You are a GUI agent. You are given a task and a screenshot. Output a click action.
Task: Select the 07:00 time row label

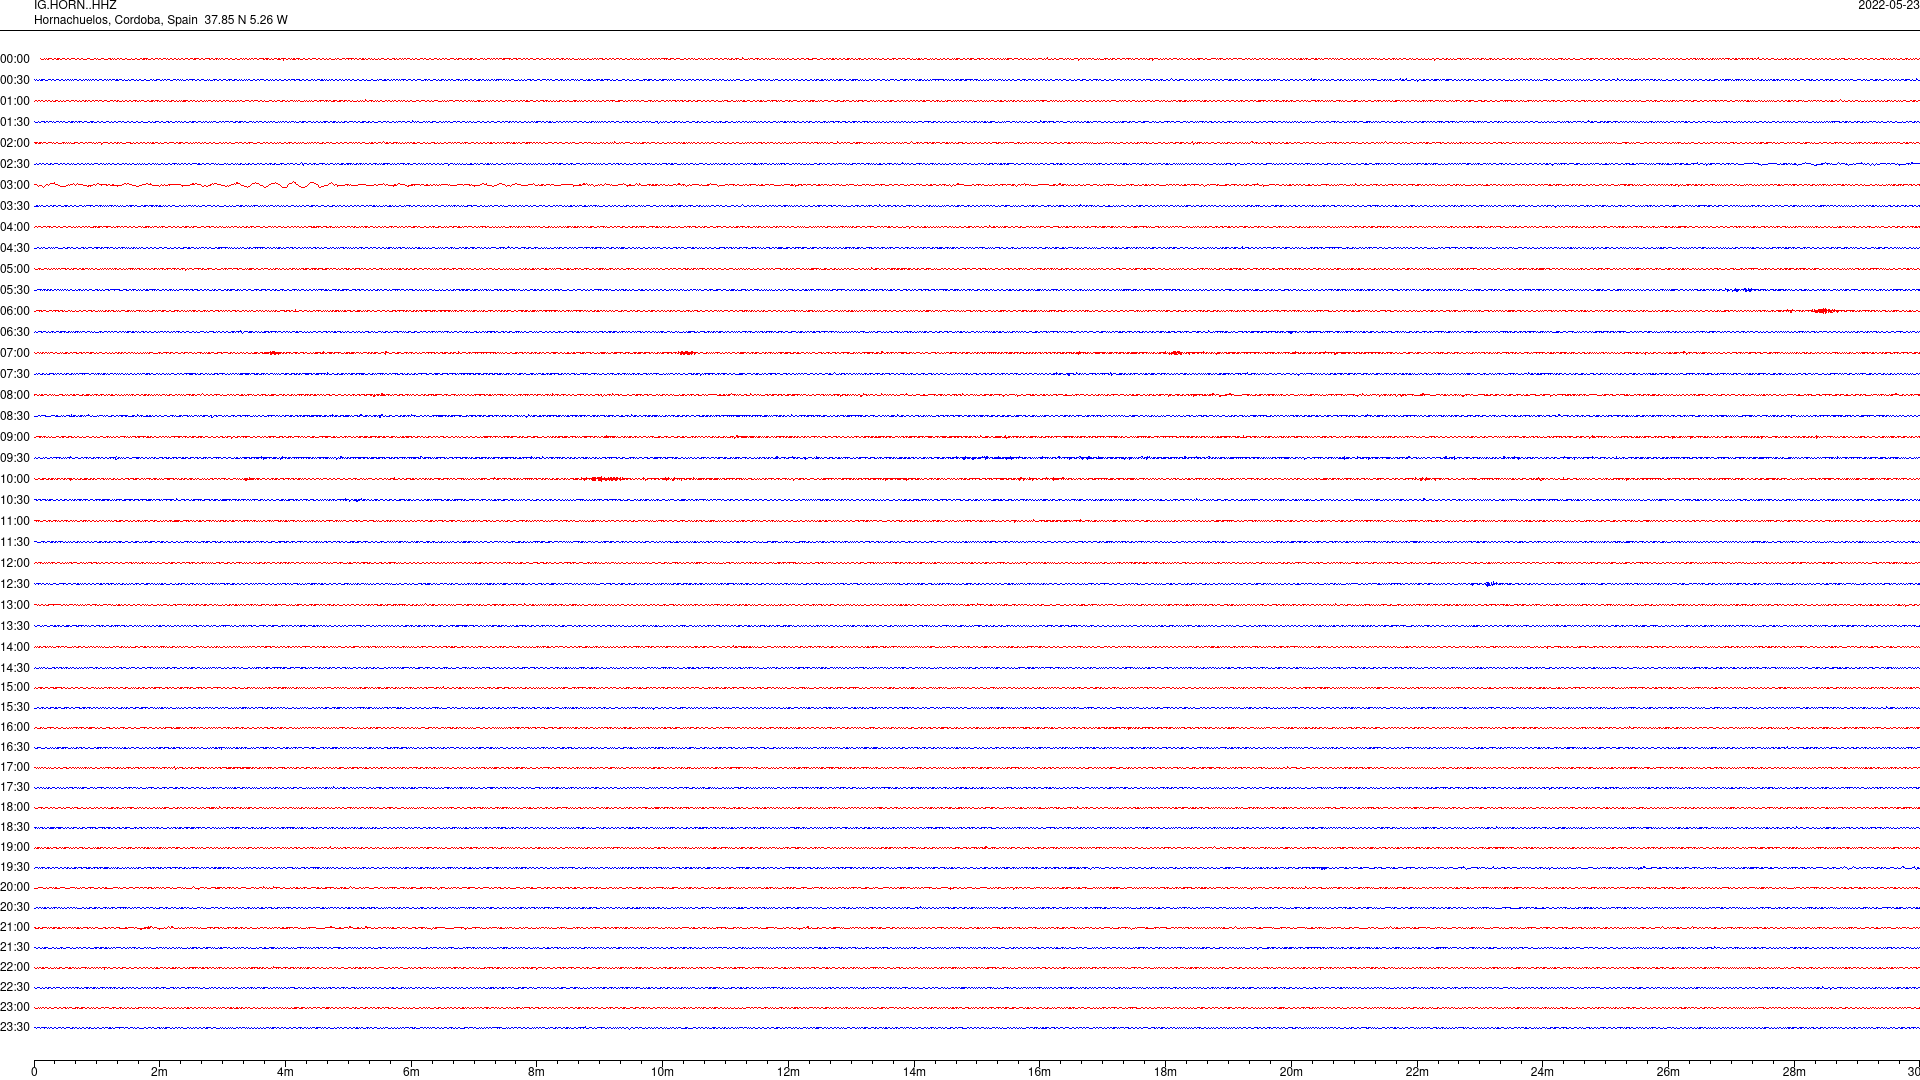[x=15, y=353]
